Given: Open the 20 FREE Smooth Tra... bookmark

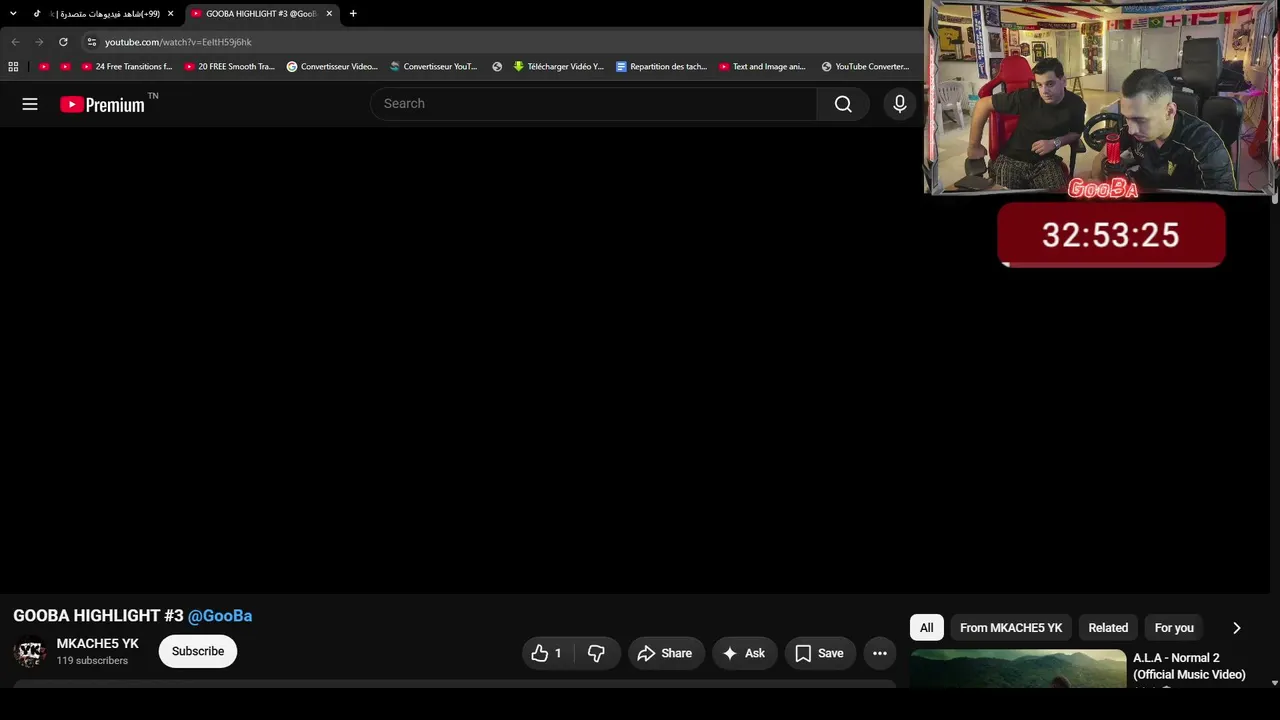Looking at the screenshot, I should 230,67.
